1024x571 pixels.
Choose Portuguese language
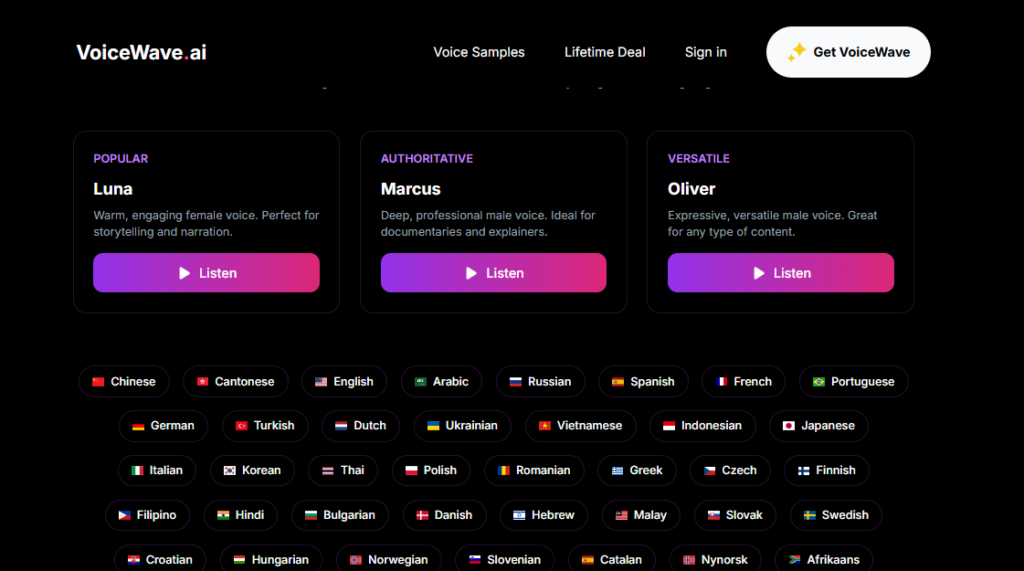pyautogui.click(x=854, y=382)
